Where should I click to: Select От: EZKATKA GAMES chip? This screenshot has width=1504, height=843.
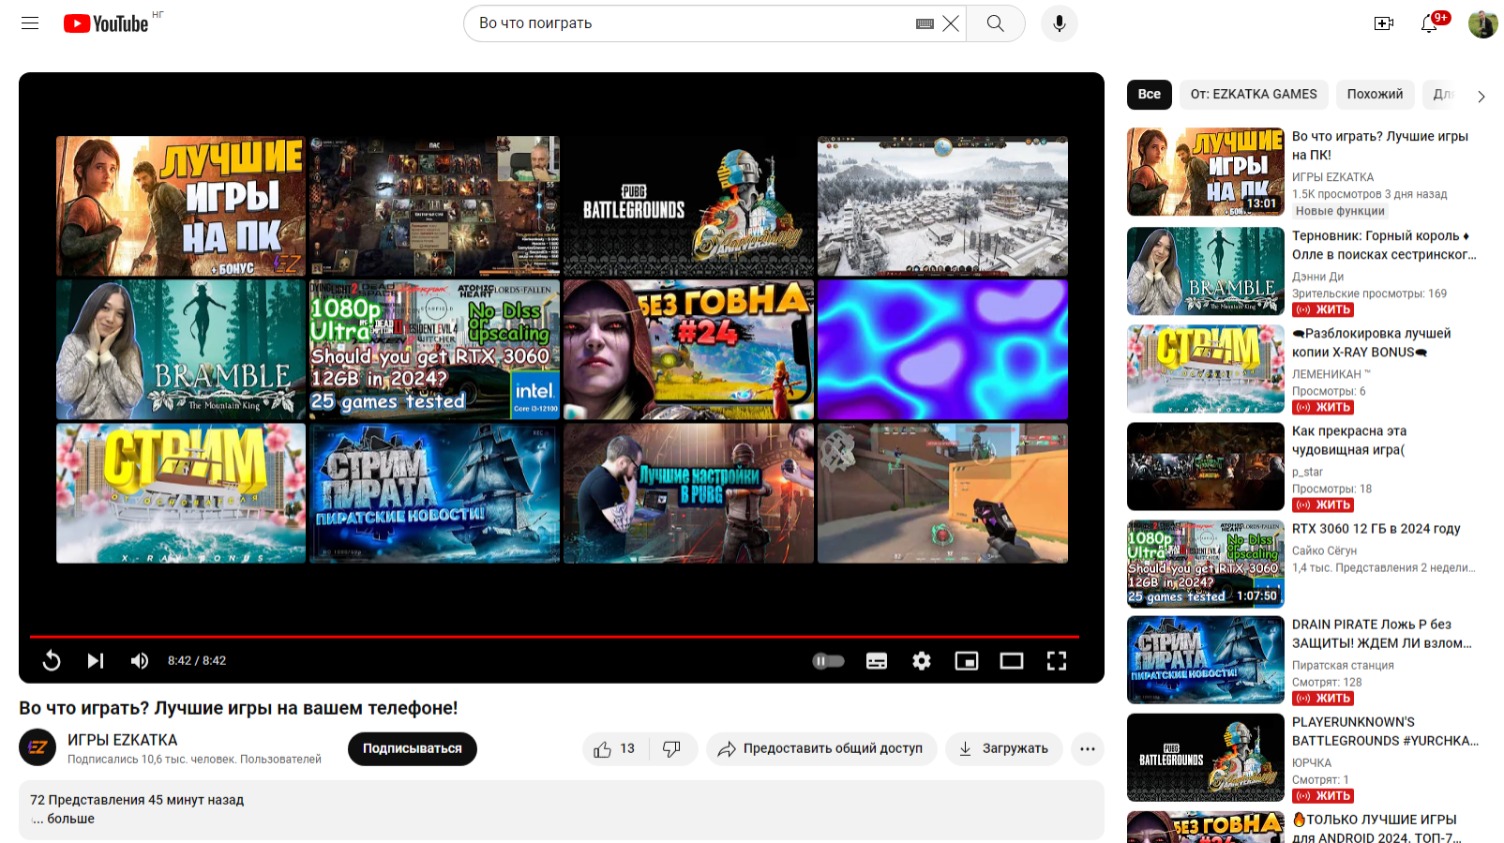[1253, 94]
